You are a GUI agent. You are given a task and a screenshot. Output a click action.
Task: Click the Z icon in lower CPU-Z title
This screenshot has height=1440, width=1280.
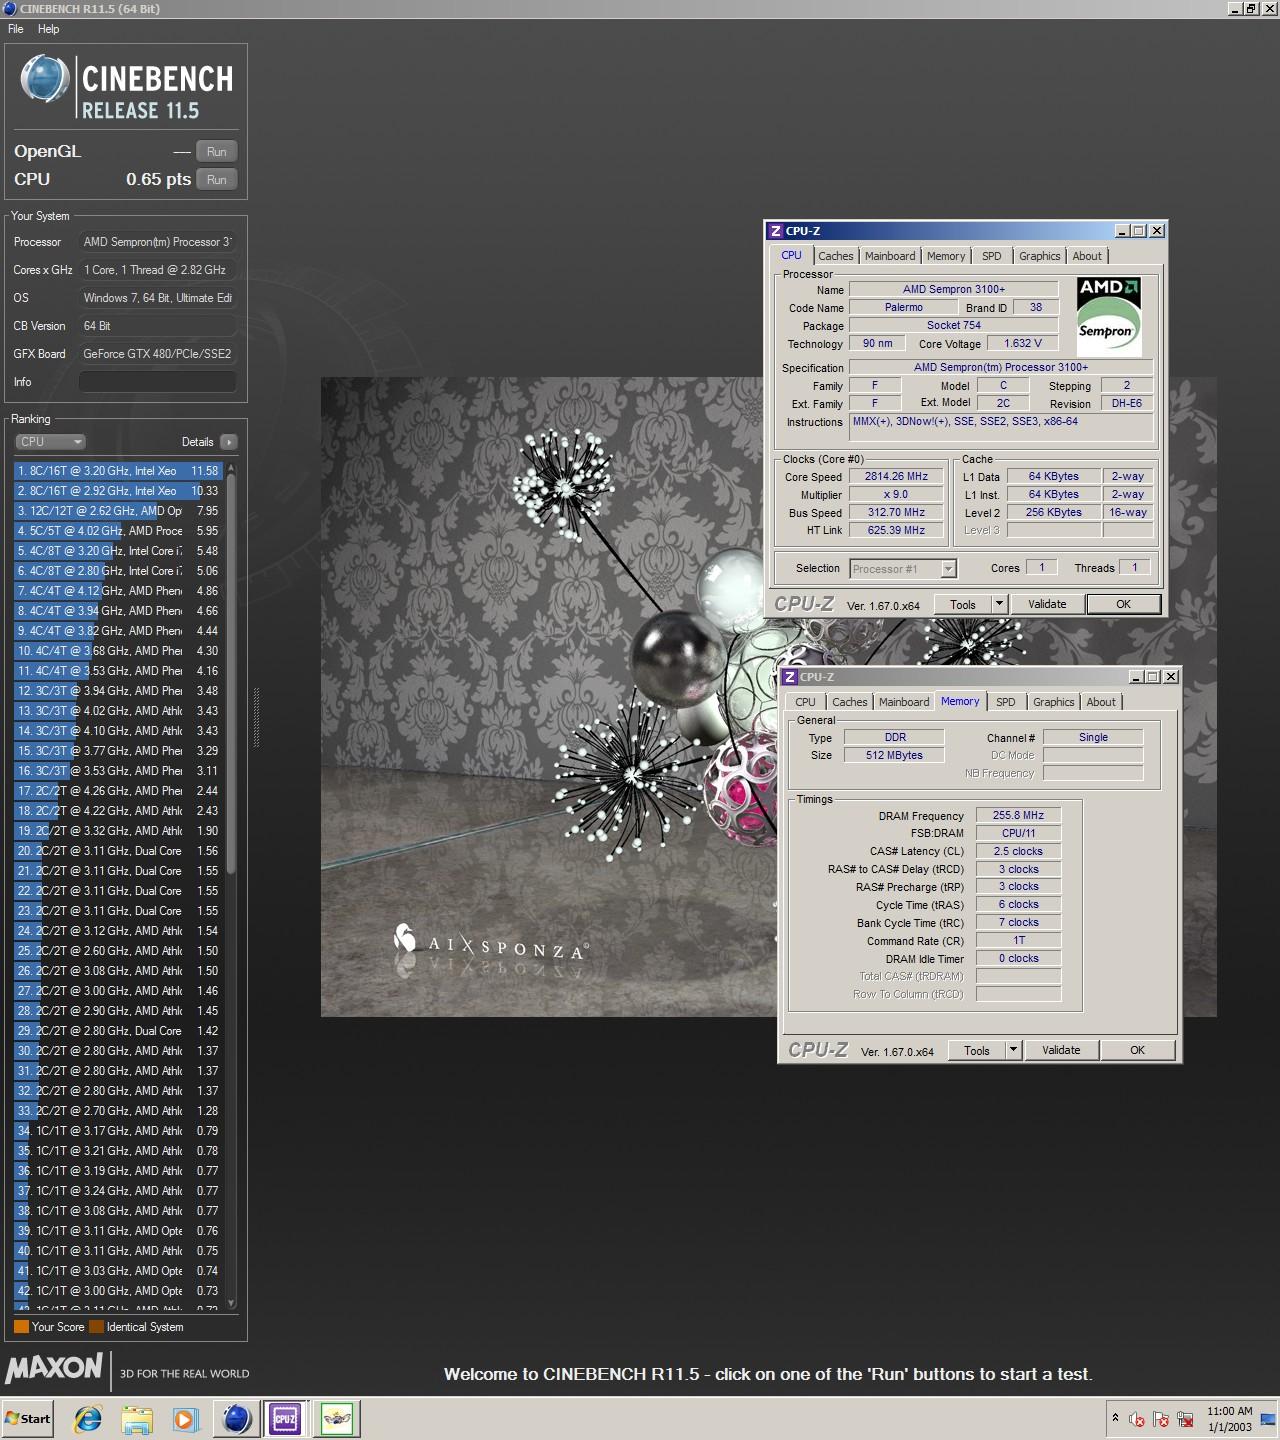click(x=789, y=677)
